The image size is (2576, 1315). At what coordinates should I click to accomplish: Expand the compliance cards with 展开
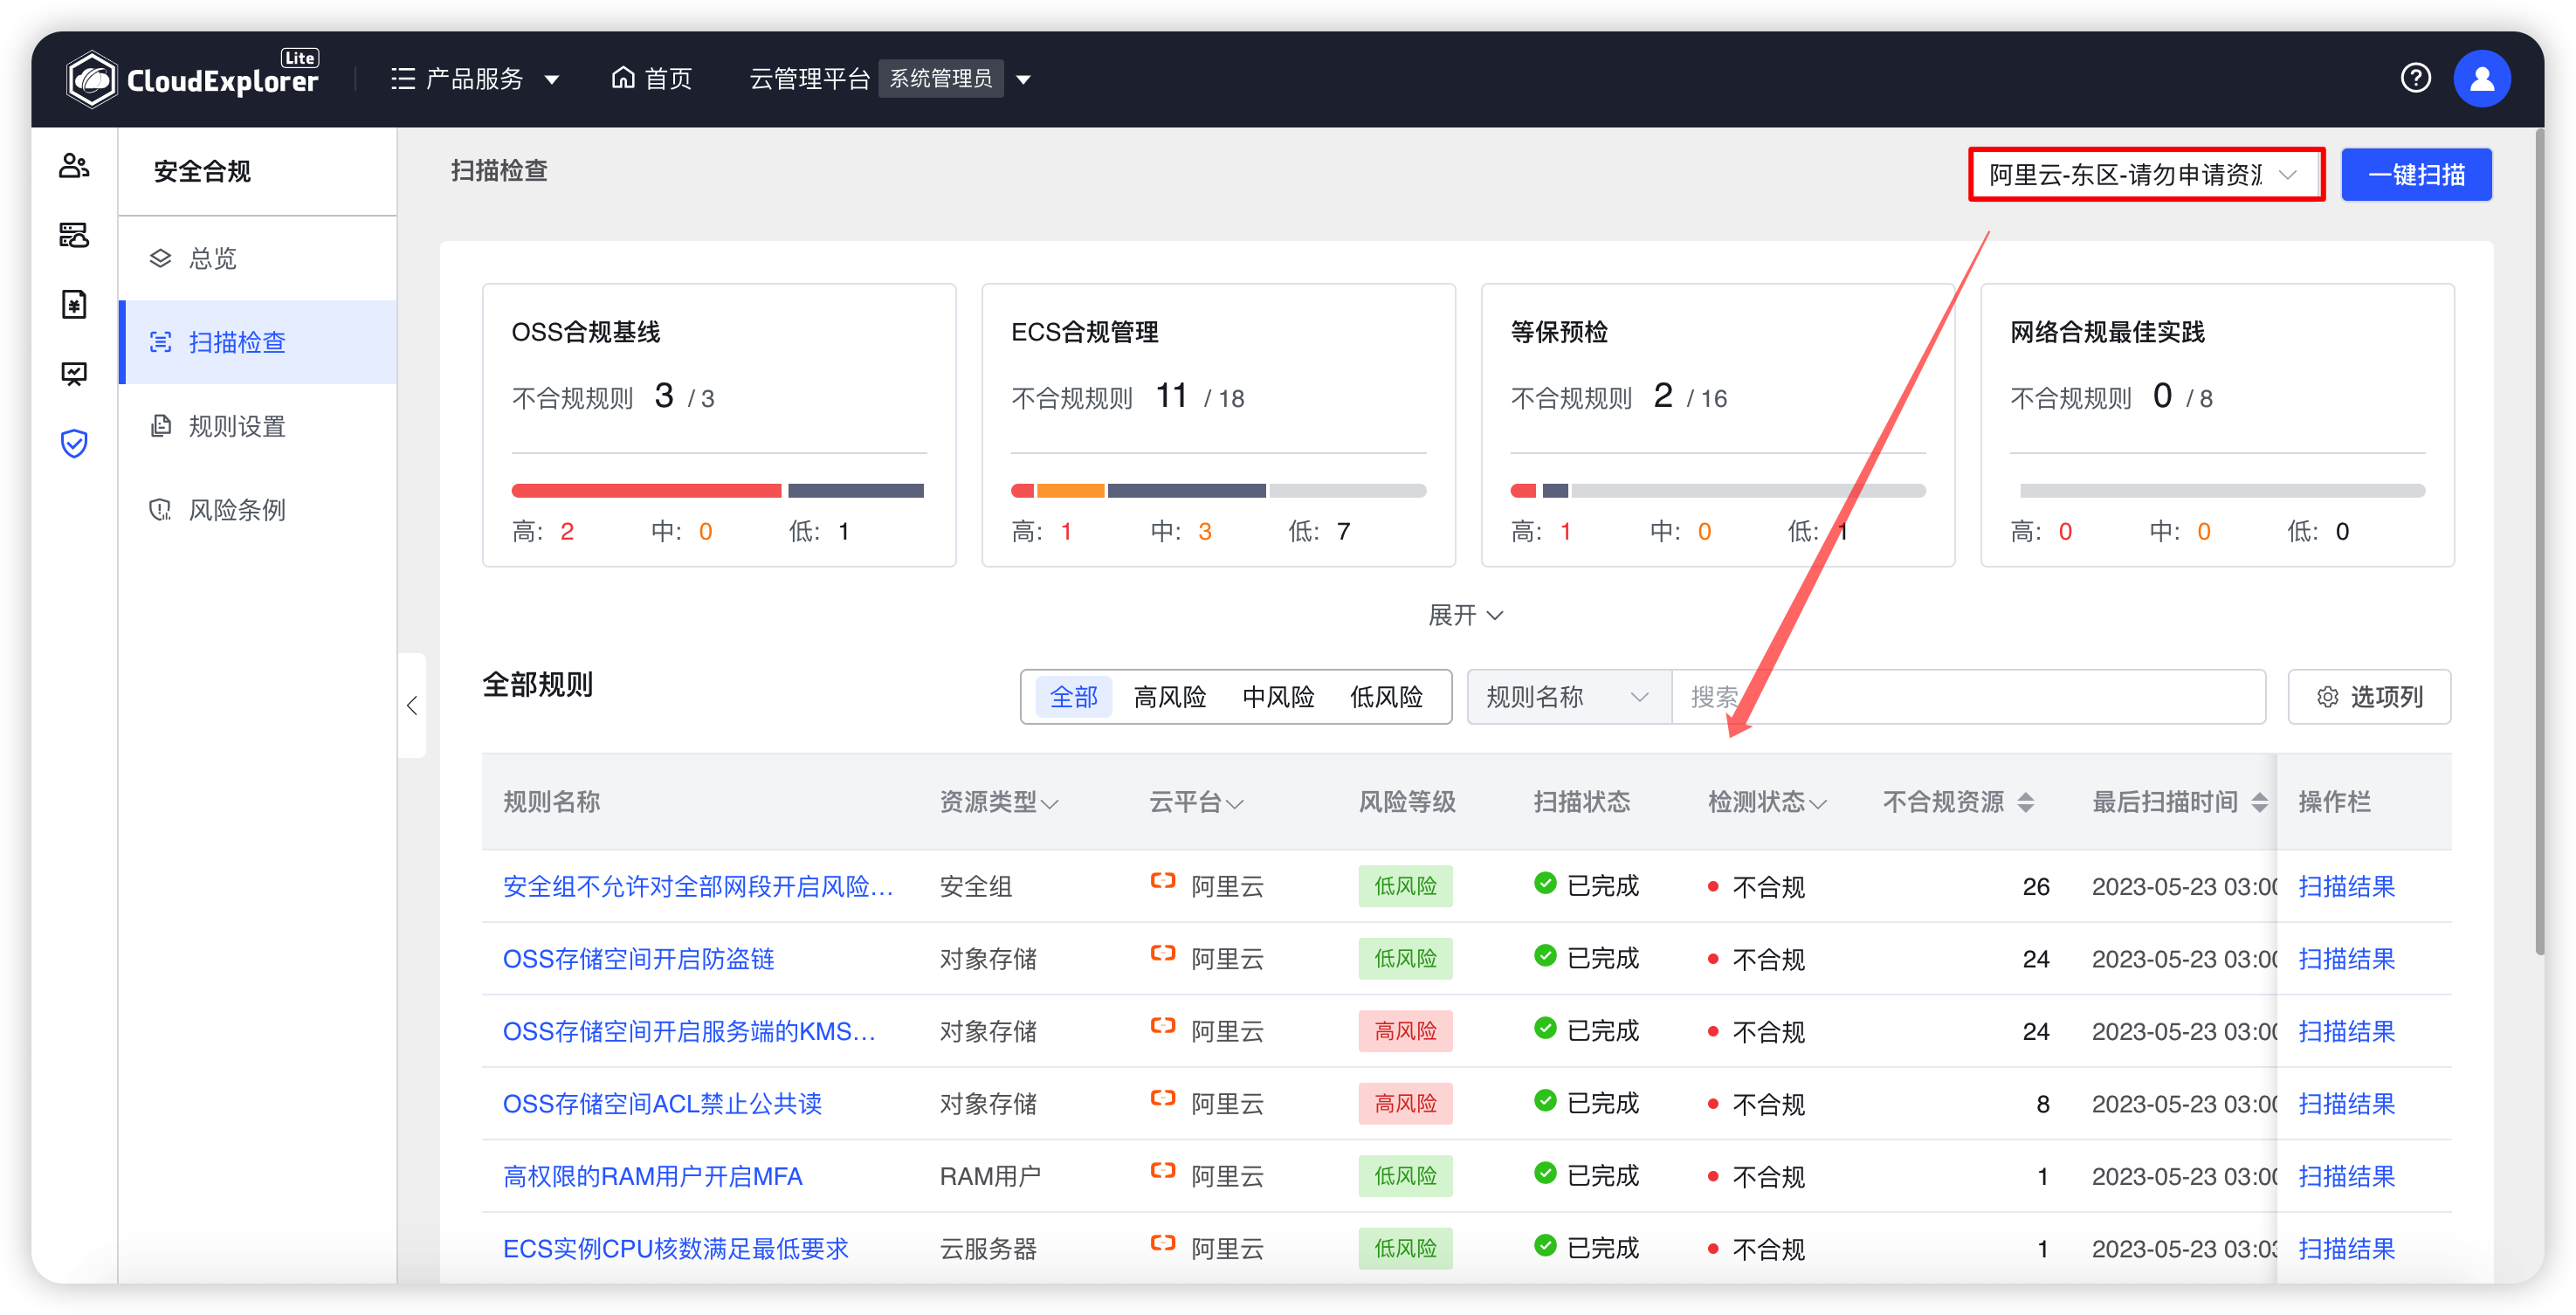(x=1465, y=614)
